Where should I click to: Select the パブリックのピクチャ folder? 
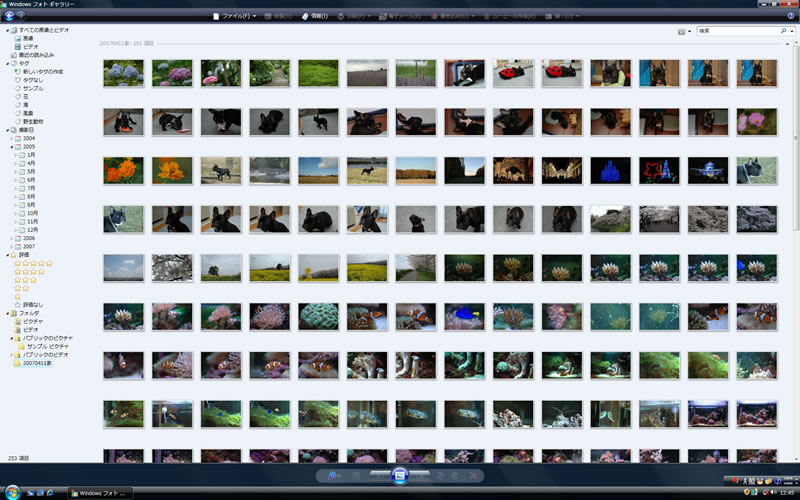pyautogui.click(x=47, y=338)
